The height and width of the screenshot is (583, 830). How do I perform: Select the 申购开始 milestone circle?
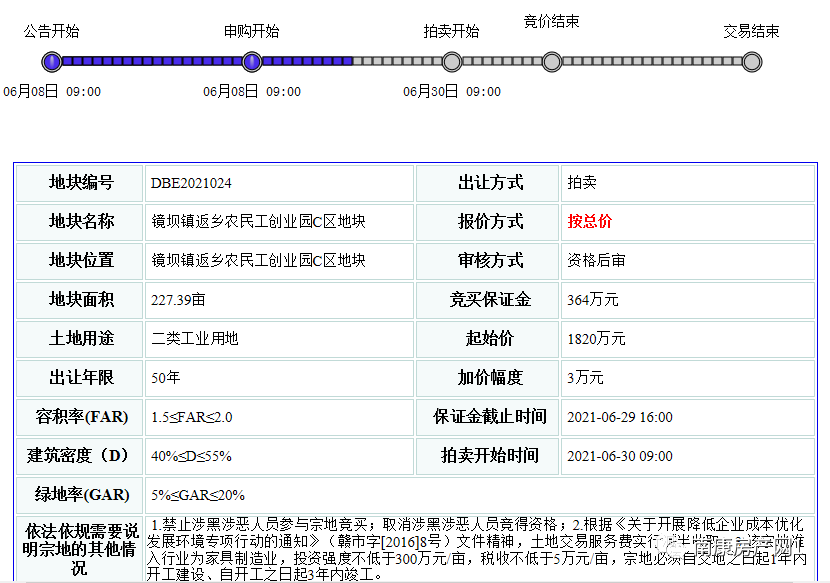tap(252, 61)
